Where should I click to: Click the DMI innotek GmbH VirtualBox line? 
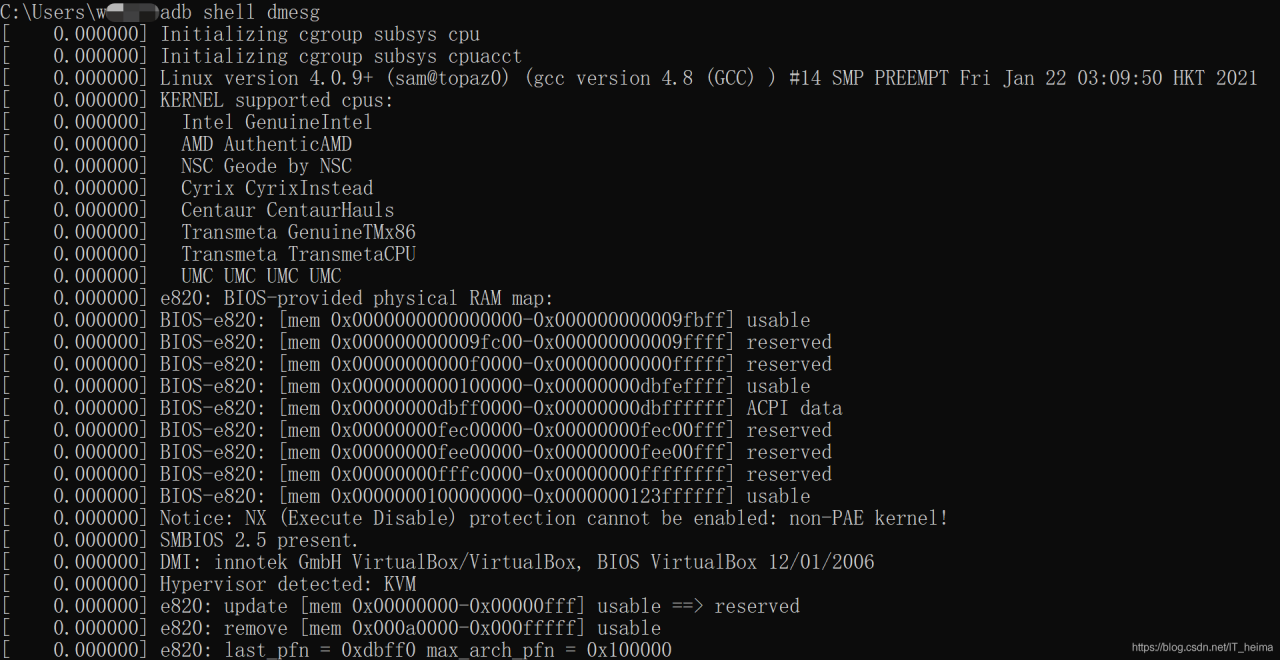click(x=516, y=562)
